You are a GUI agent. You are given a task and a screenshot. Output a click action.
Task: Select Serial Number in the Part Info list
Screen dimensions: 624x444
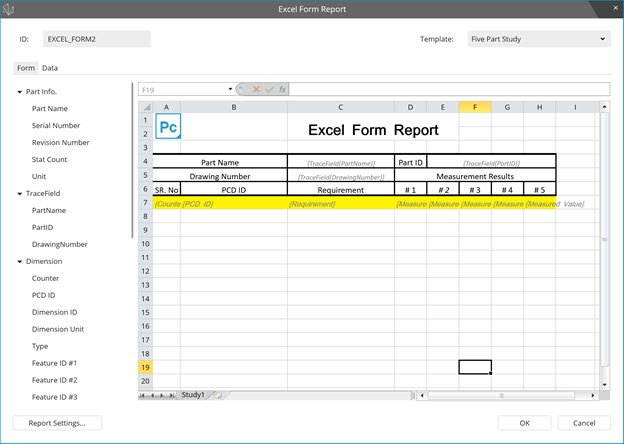(56, 125)
